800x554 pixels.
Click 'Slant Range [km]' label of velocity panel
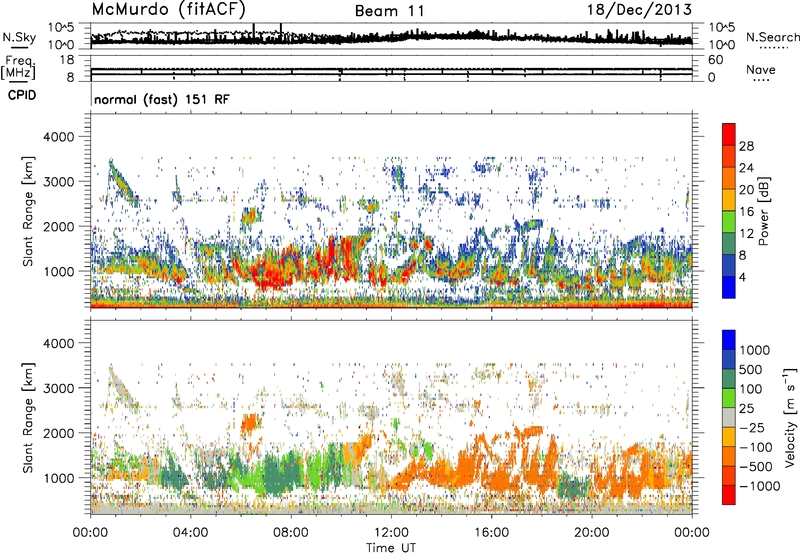pos(28,417)
